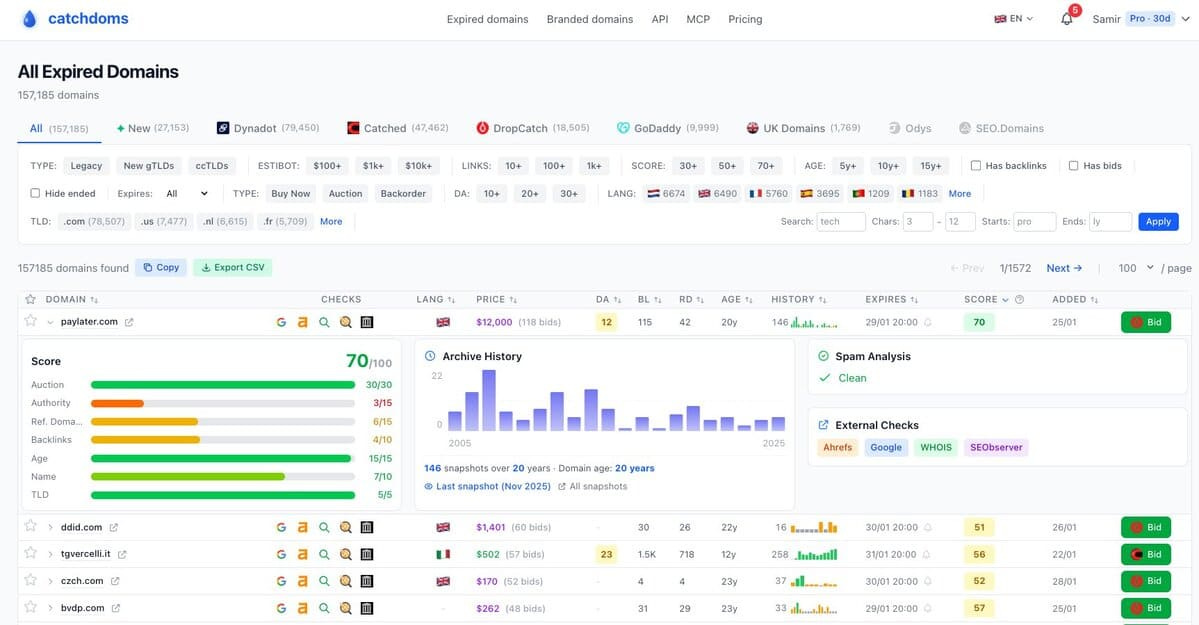Screen dimensions: 1199x625
Task: Star the paylater.com domain row
Action: coord(31,321)
